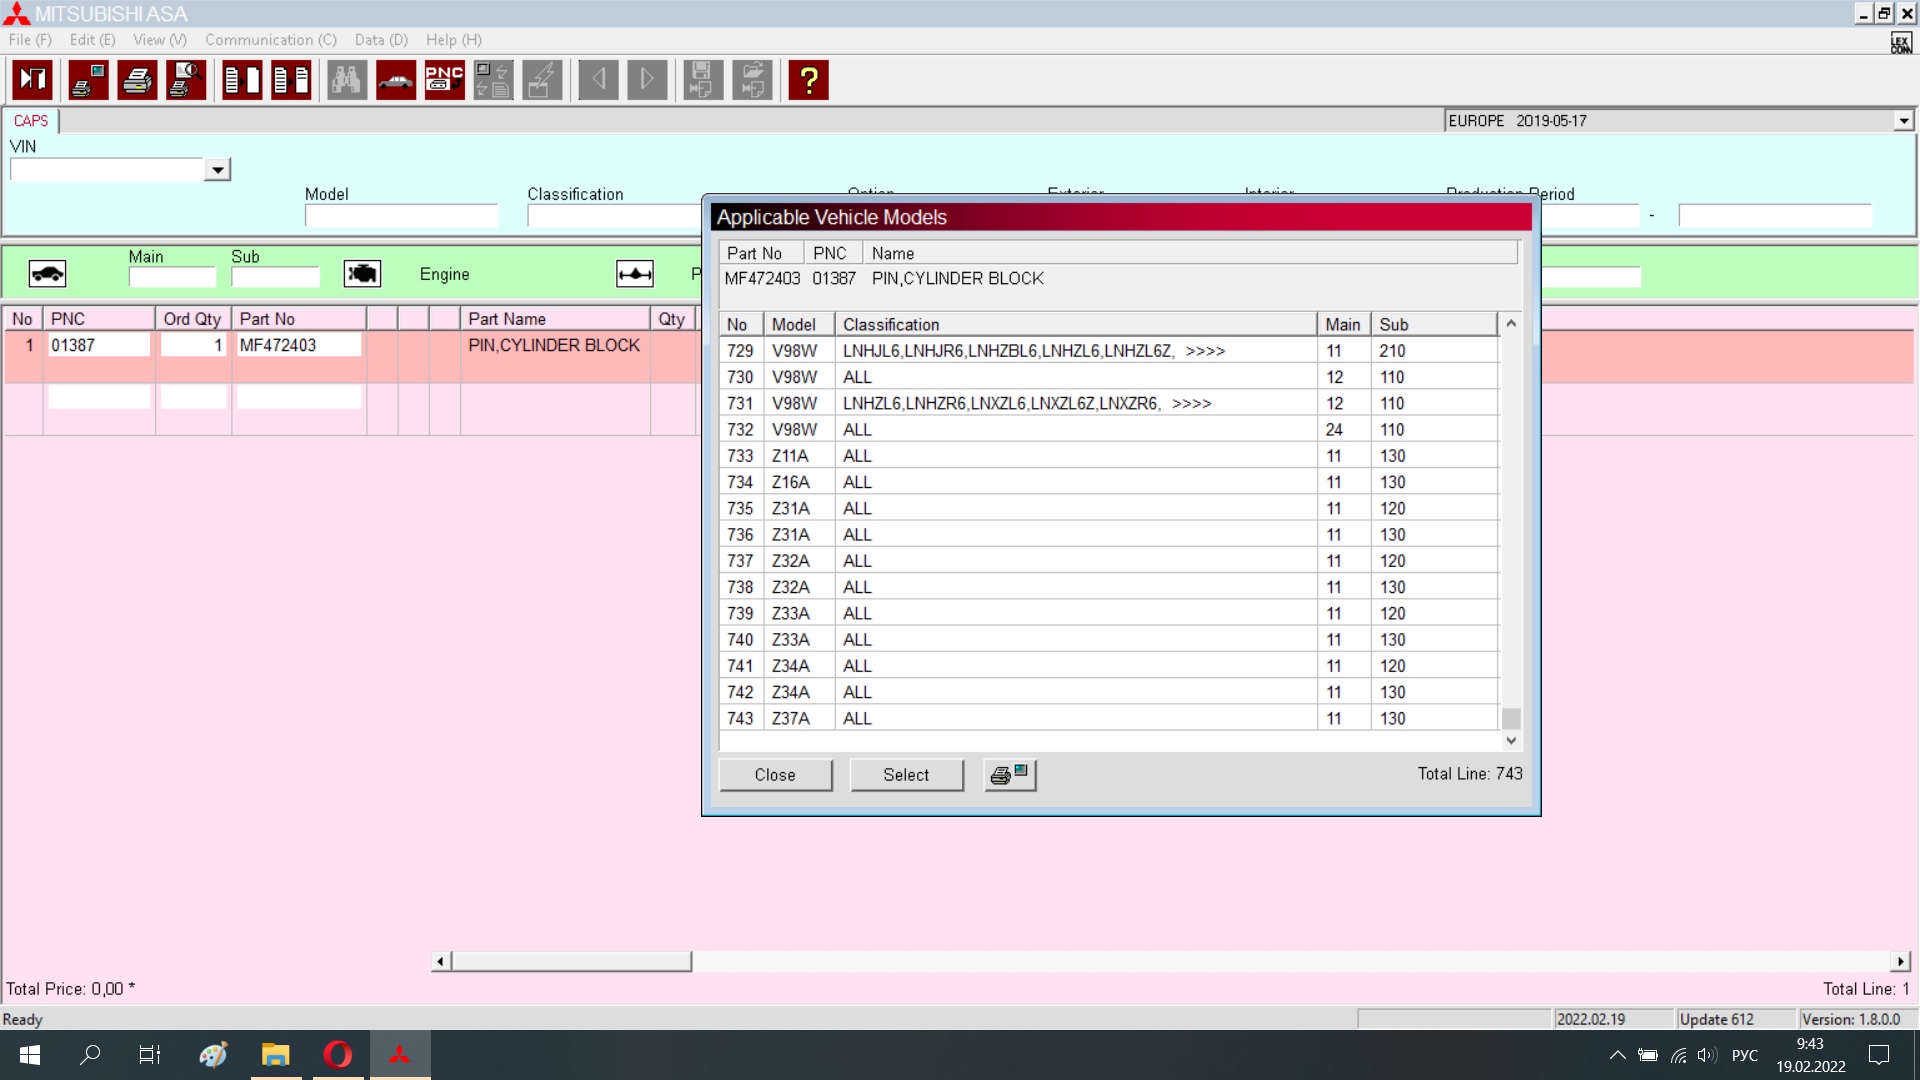Viewport: 1920px width, 1080px height.
Task: Click the PNC search toolbar icon
Action: click(444, 80)
